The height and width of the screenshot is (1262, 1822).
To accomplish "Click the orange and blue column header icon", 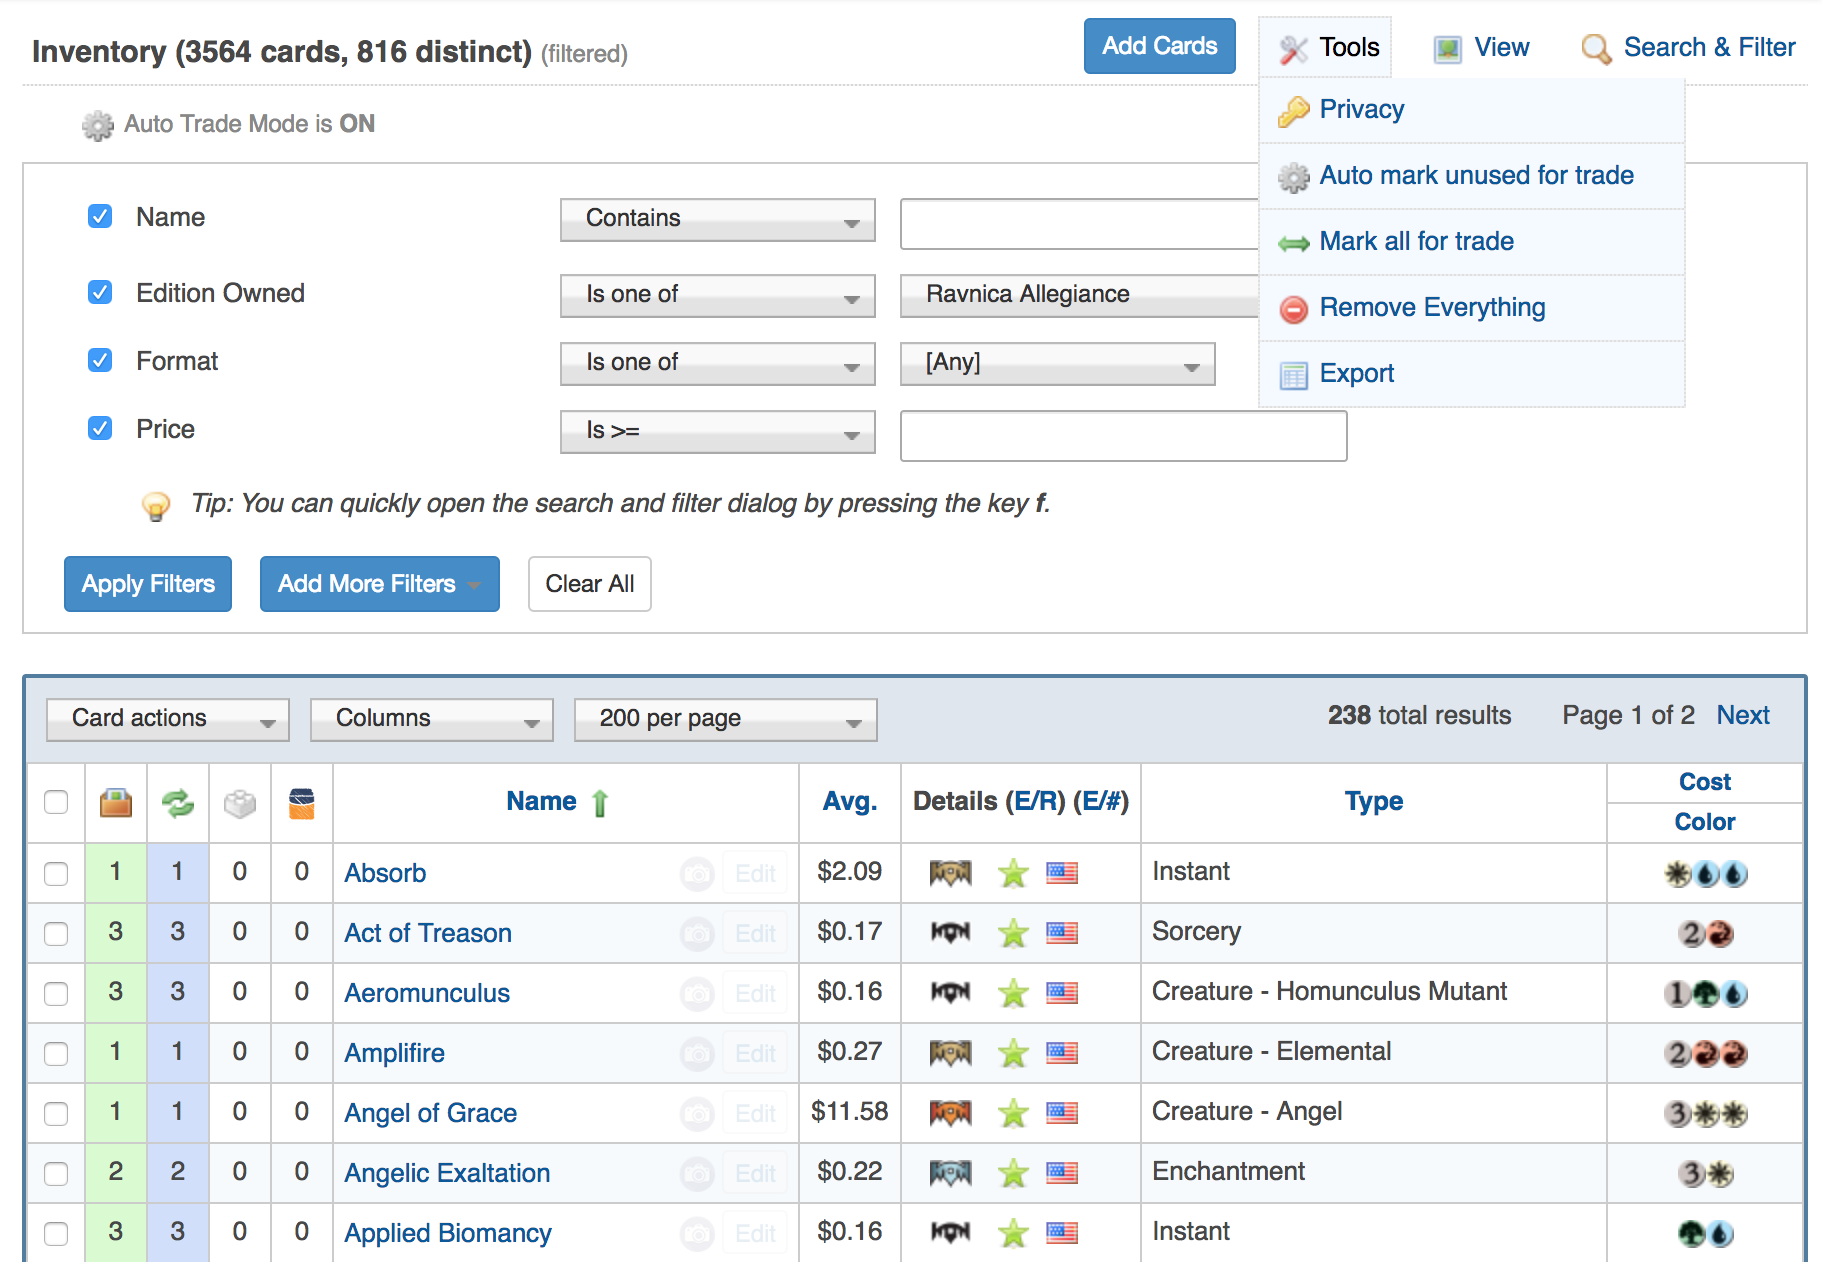I will point(301,803).
